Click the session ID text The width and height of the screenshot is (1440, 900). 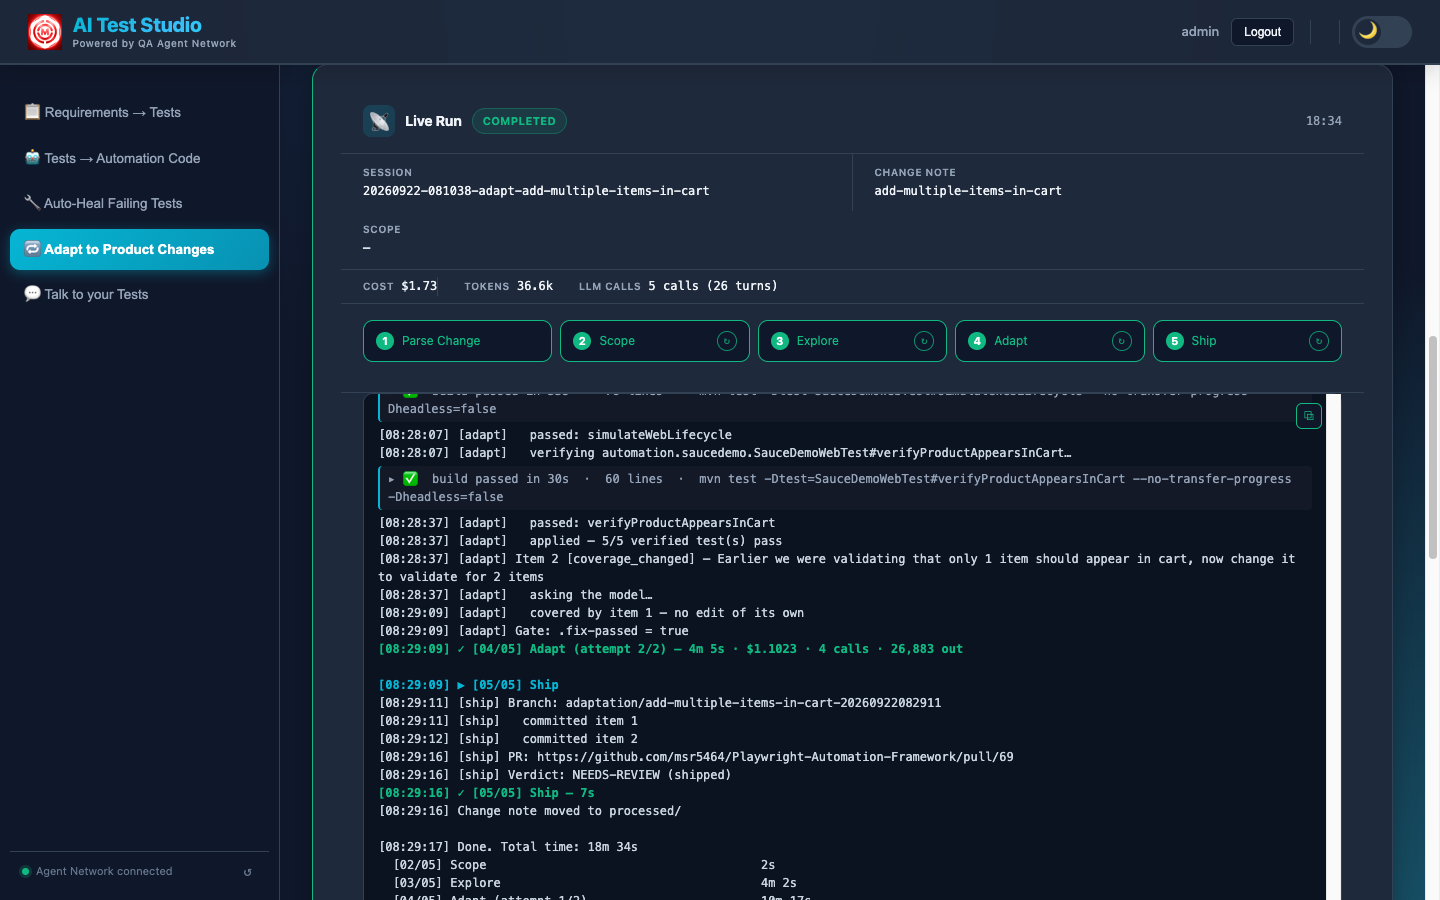pos(536,191)
